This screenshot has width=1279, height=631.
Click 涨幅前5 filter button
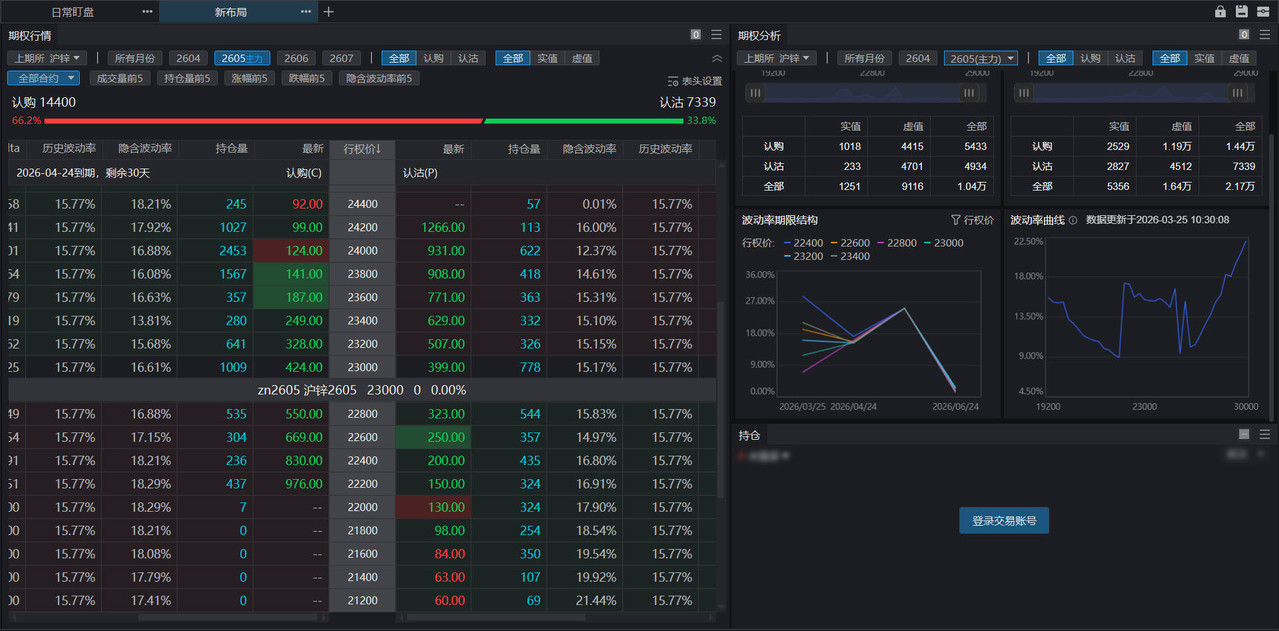coord(251,78)
